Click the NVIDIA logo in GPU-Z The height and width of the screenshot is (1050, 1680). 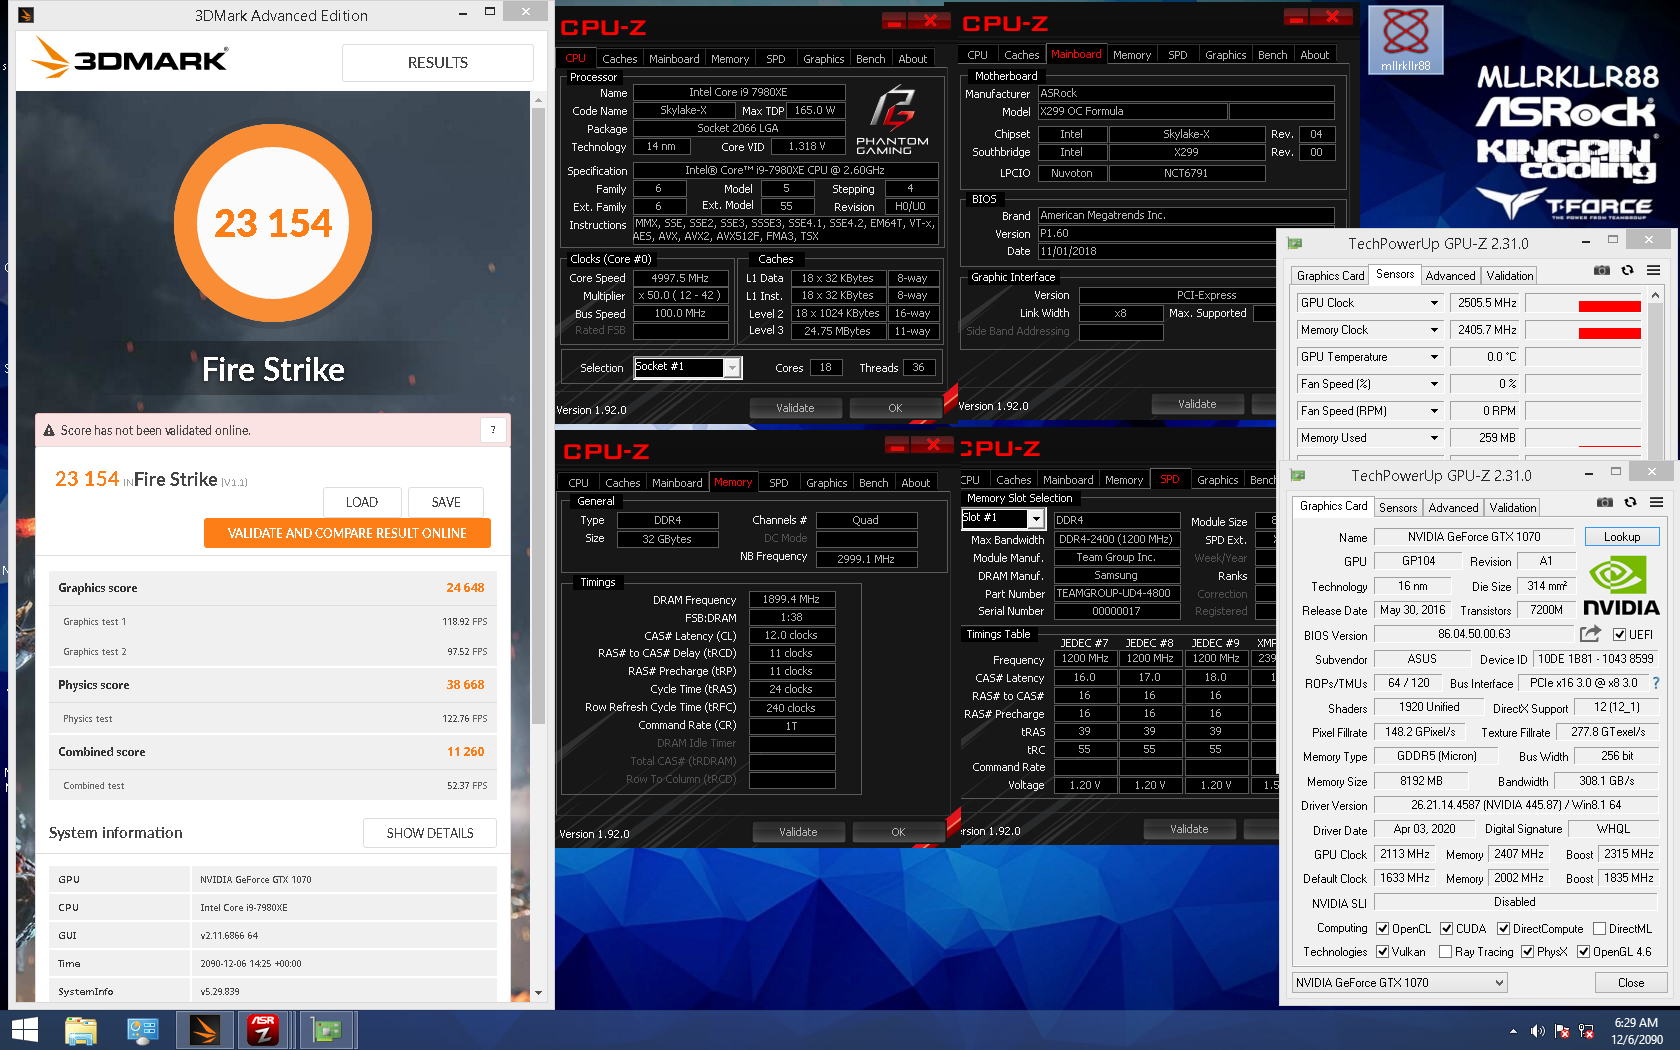pyautogui.click(x=1621, y=586)
